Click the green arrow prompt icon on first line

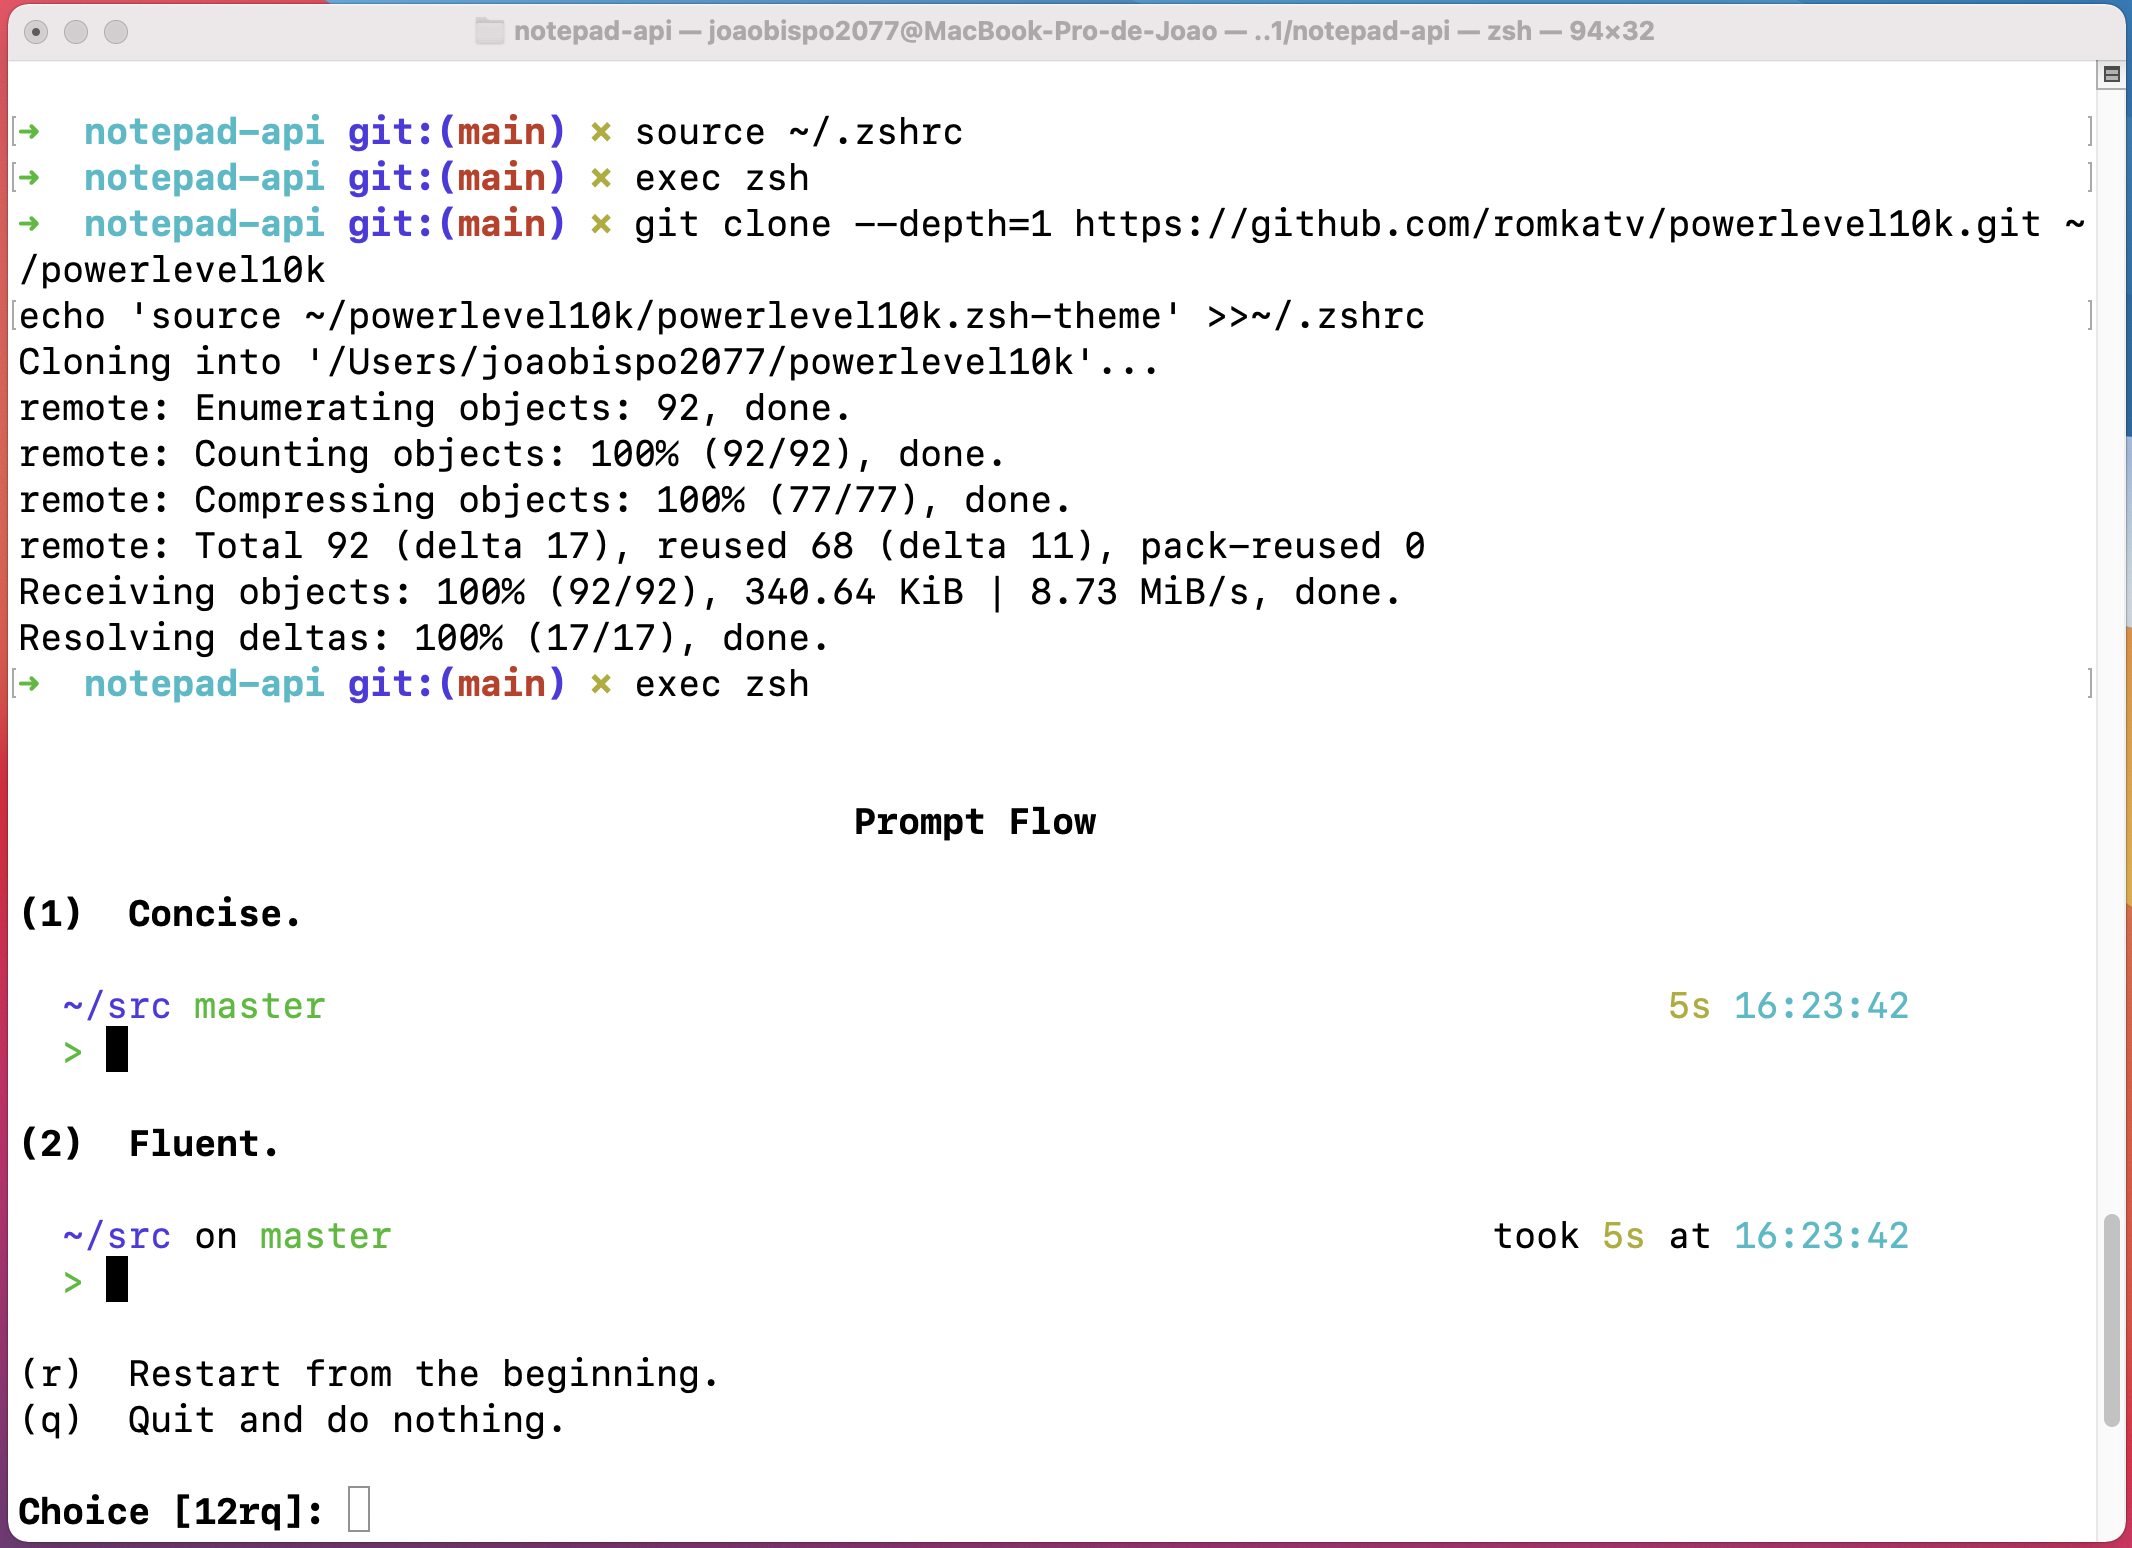30,131
